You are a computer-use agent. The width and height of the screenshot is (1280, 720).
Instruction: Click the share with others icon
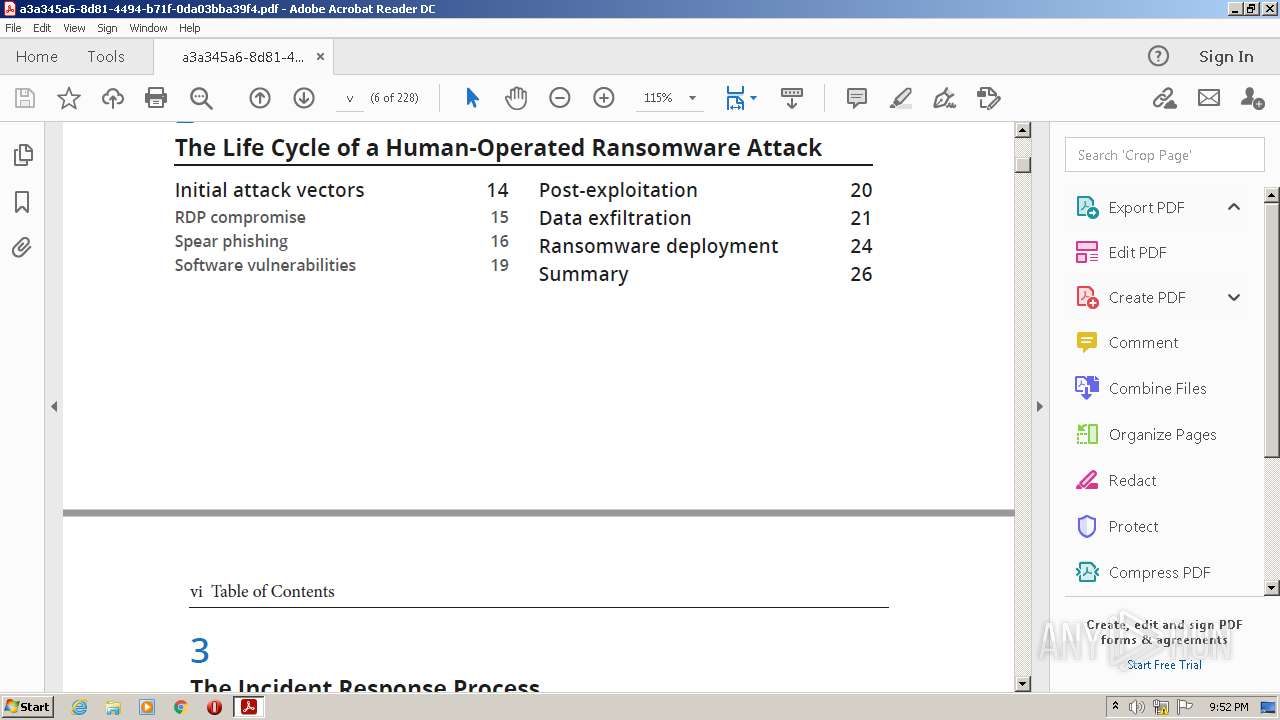1252,98
